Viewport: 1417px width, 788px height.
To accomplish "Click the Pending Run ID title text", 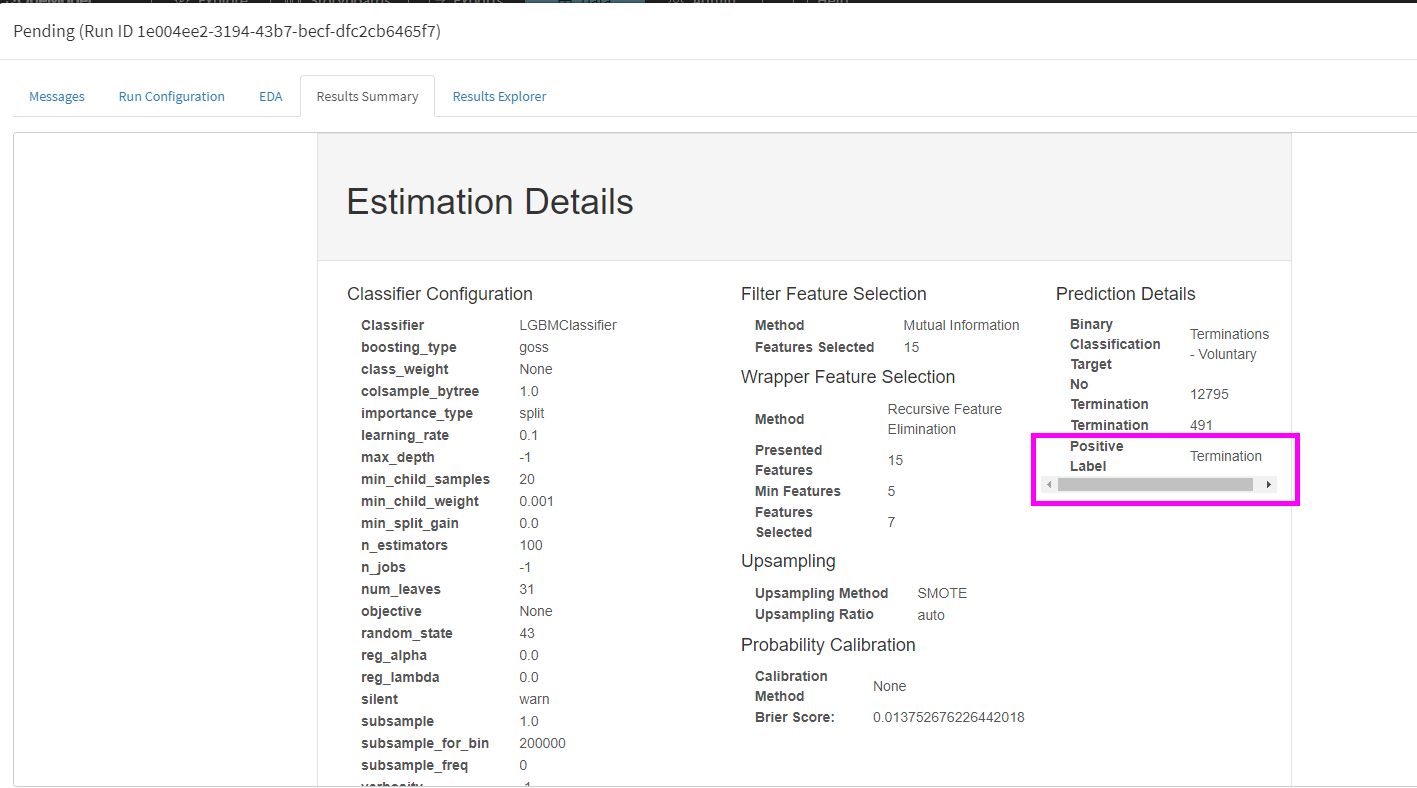I will tap(227, 31).
